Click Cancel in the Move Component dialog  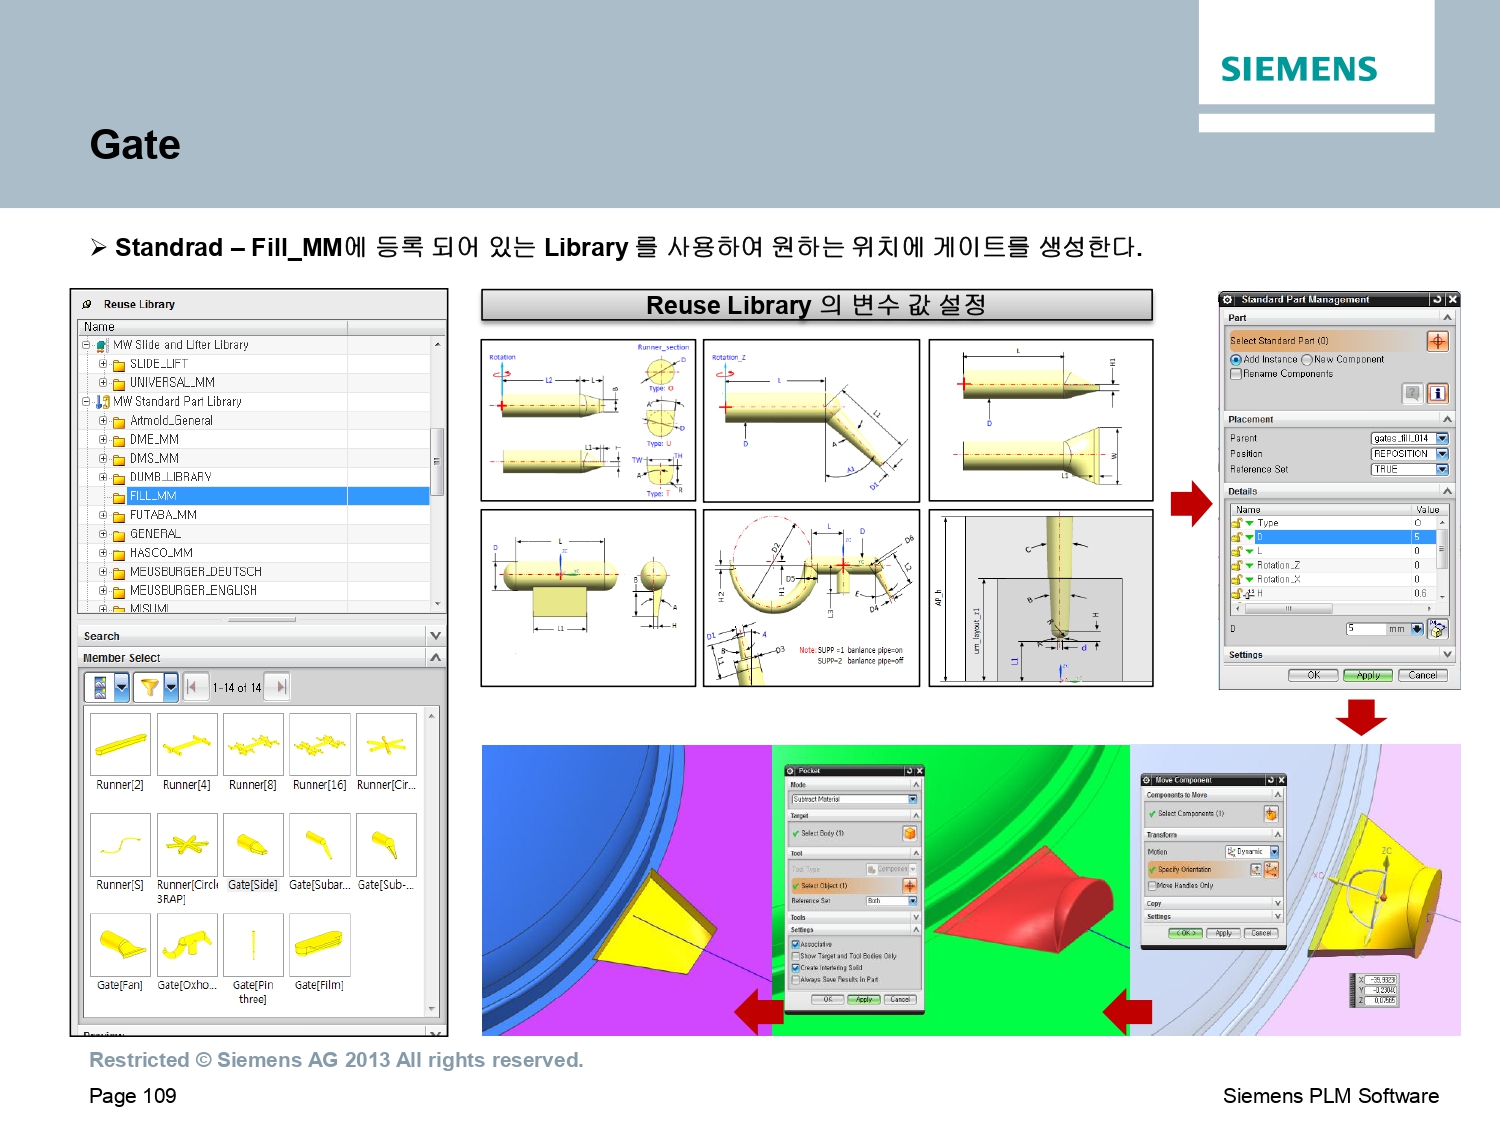(x=1261, y=933)
